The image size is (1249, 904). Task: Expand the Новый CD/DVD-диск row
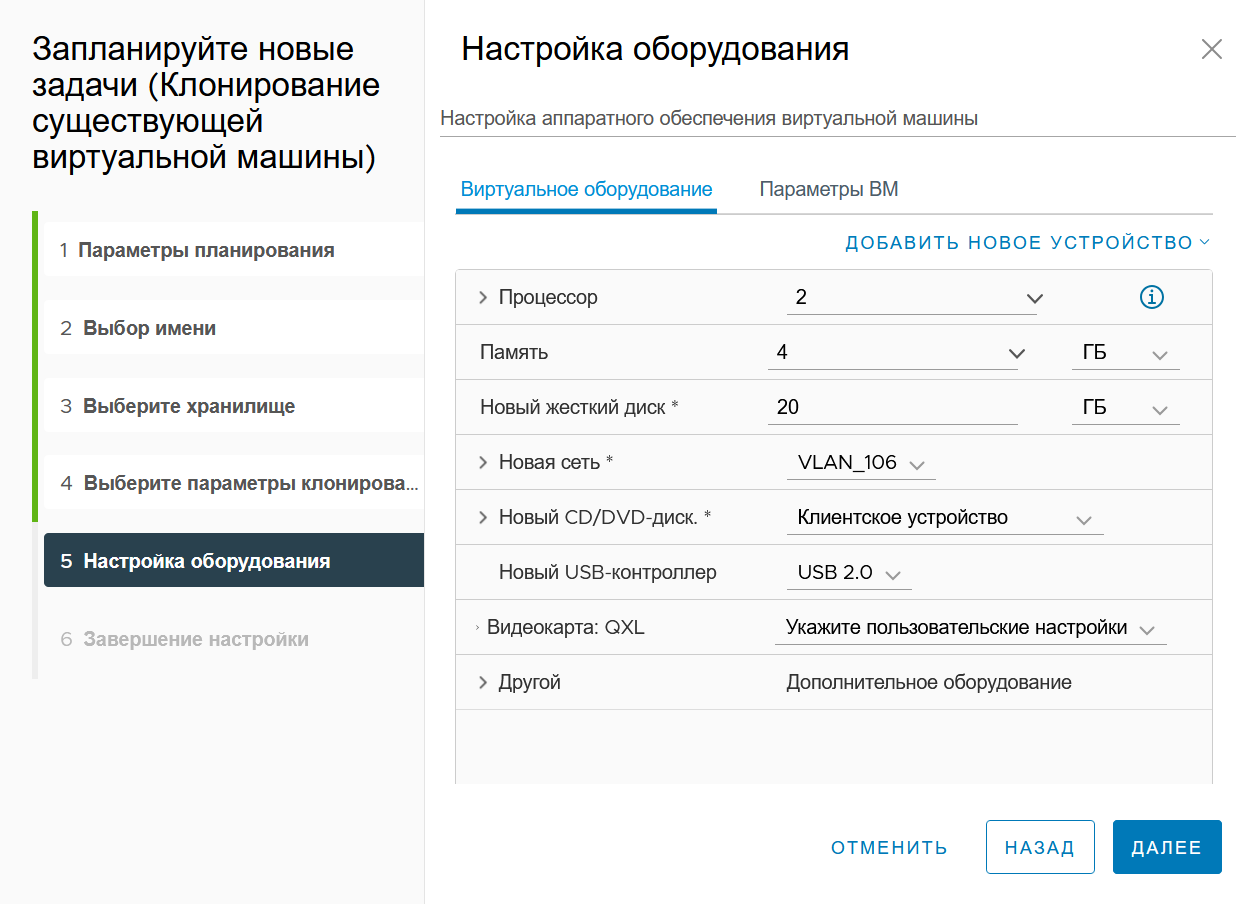[483, 517]
